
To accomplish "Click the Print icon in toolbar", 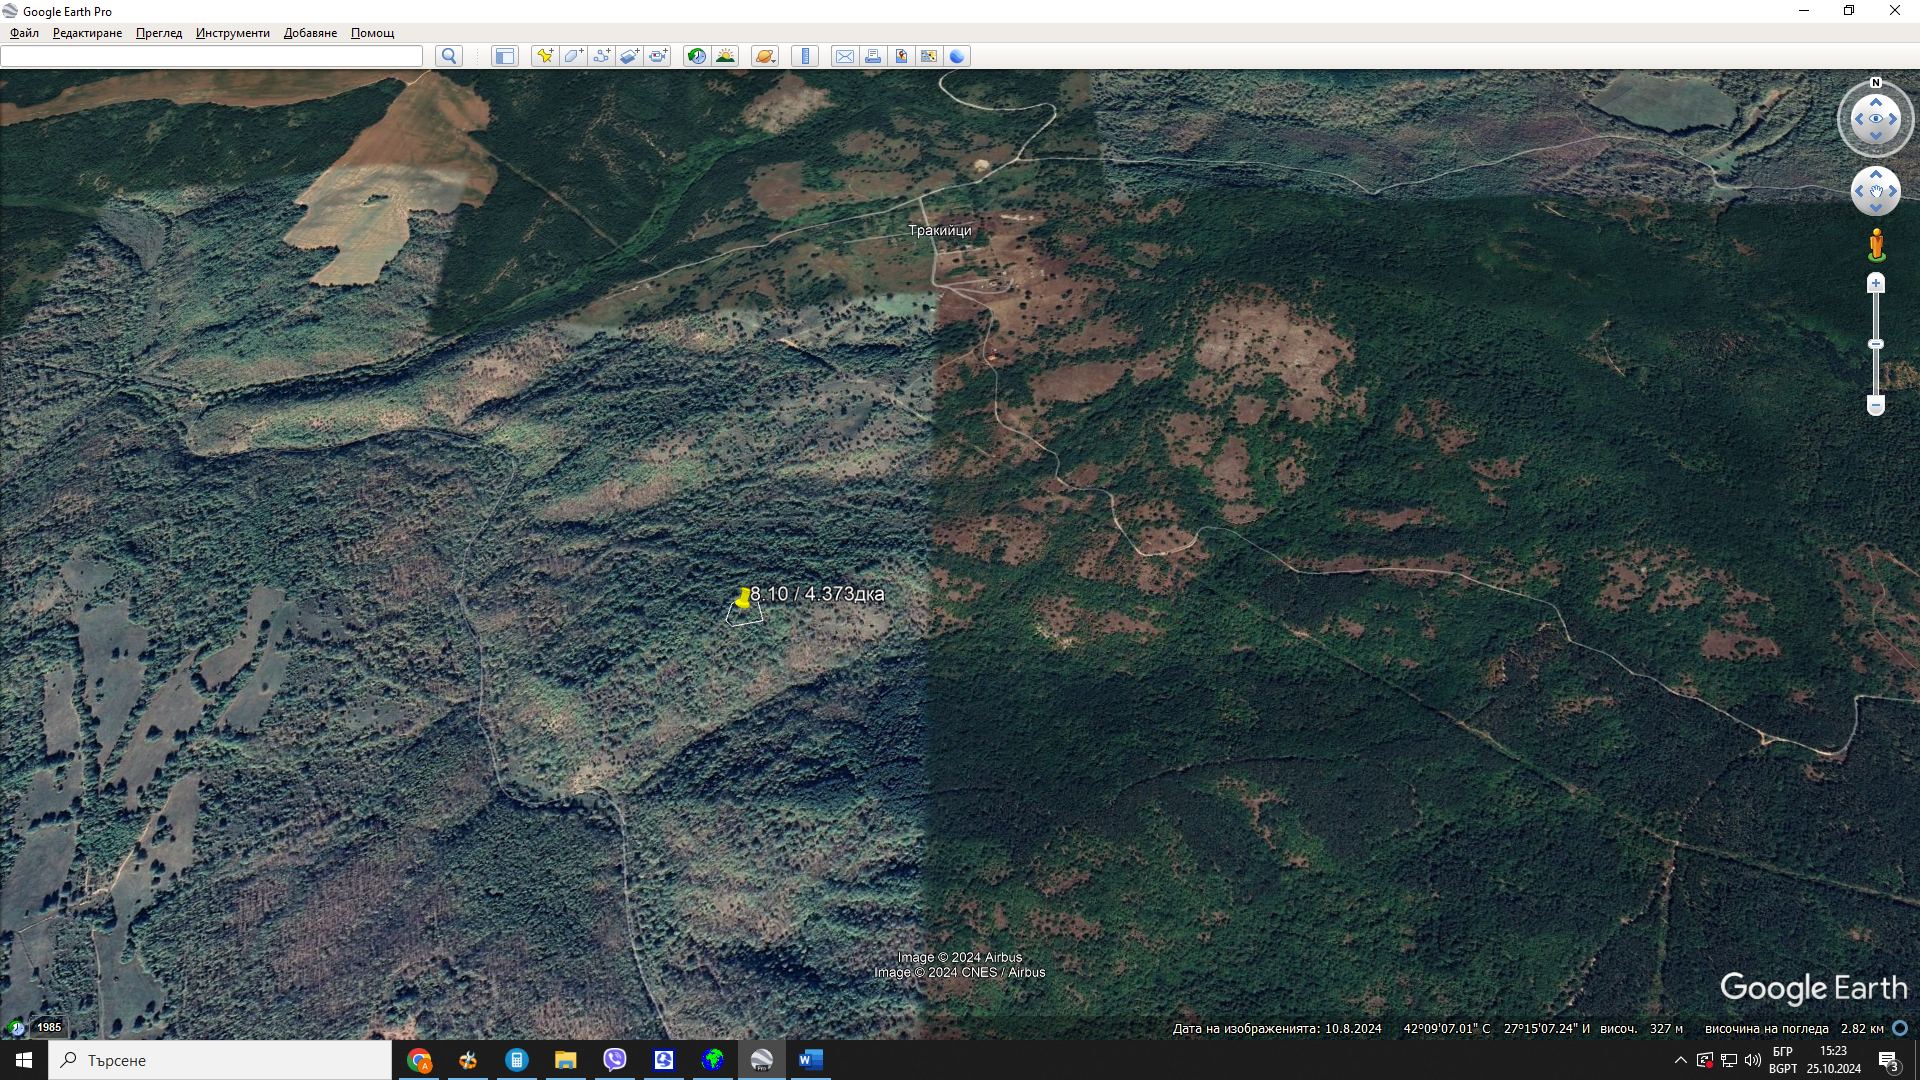I will point(873,56).
